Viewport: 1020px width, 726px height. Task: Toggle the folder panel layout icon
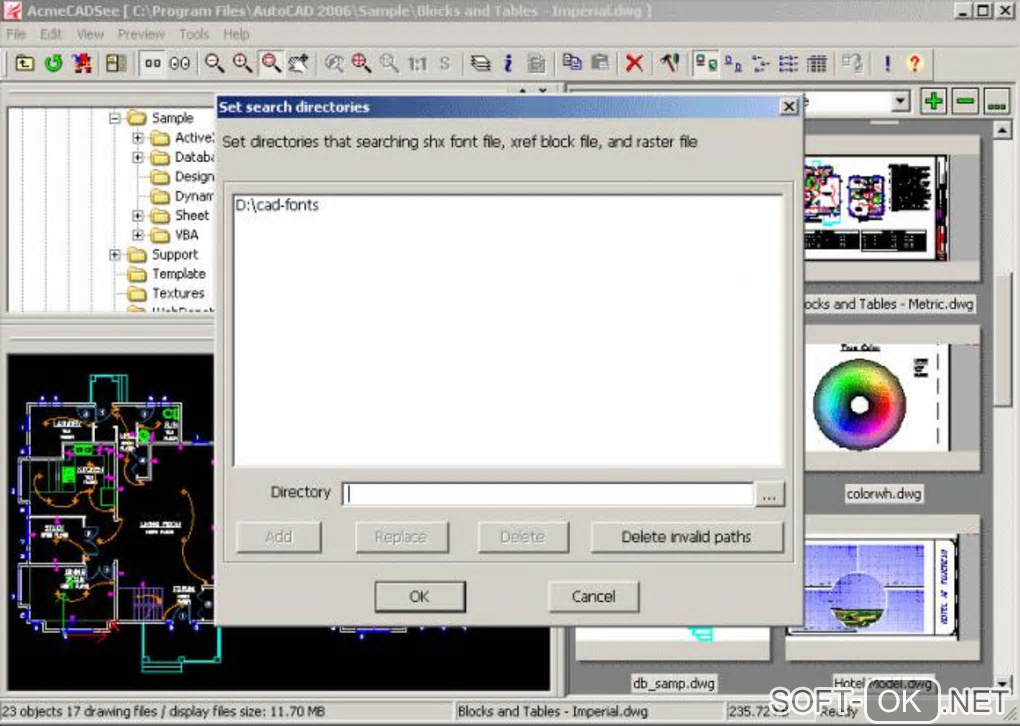116,63
